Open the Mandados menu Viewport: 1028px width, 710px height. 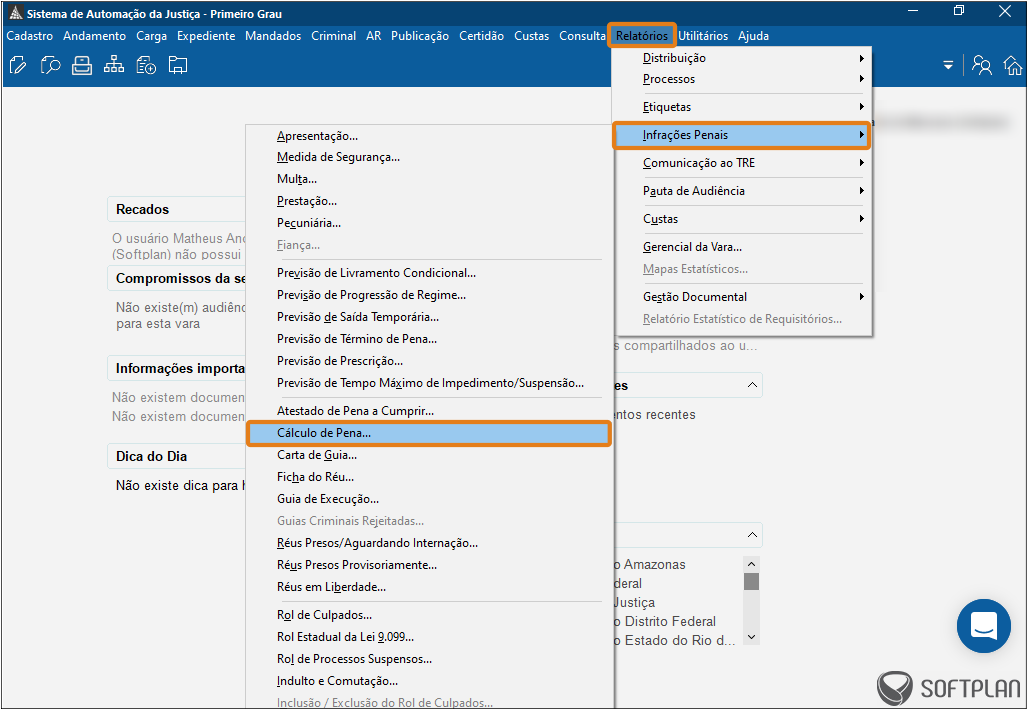273,36
